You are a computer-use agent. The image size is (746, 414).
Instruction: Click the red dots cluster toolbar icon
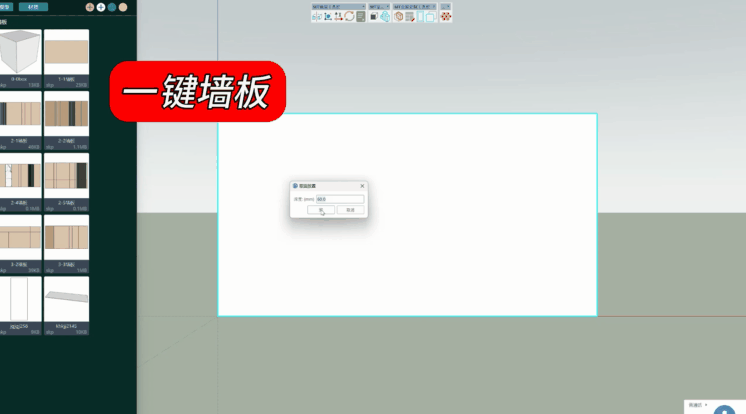(x=446, y=17)
